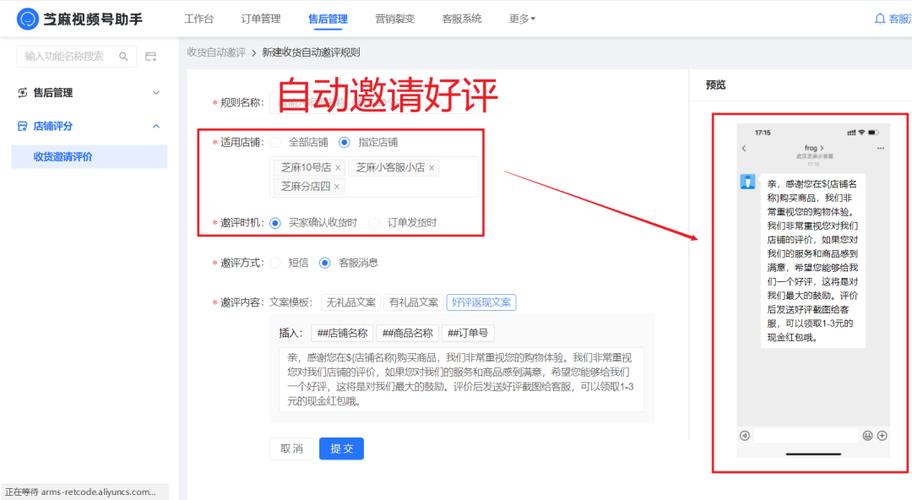
Task: Select 客服消息 invite method
Action: [325, 263]
